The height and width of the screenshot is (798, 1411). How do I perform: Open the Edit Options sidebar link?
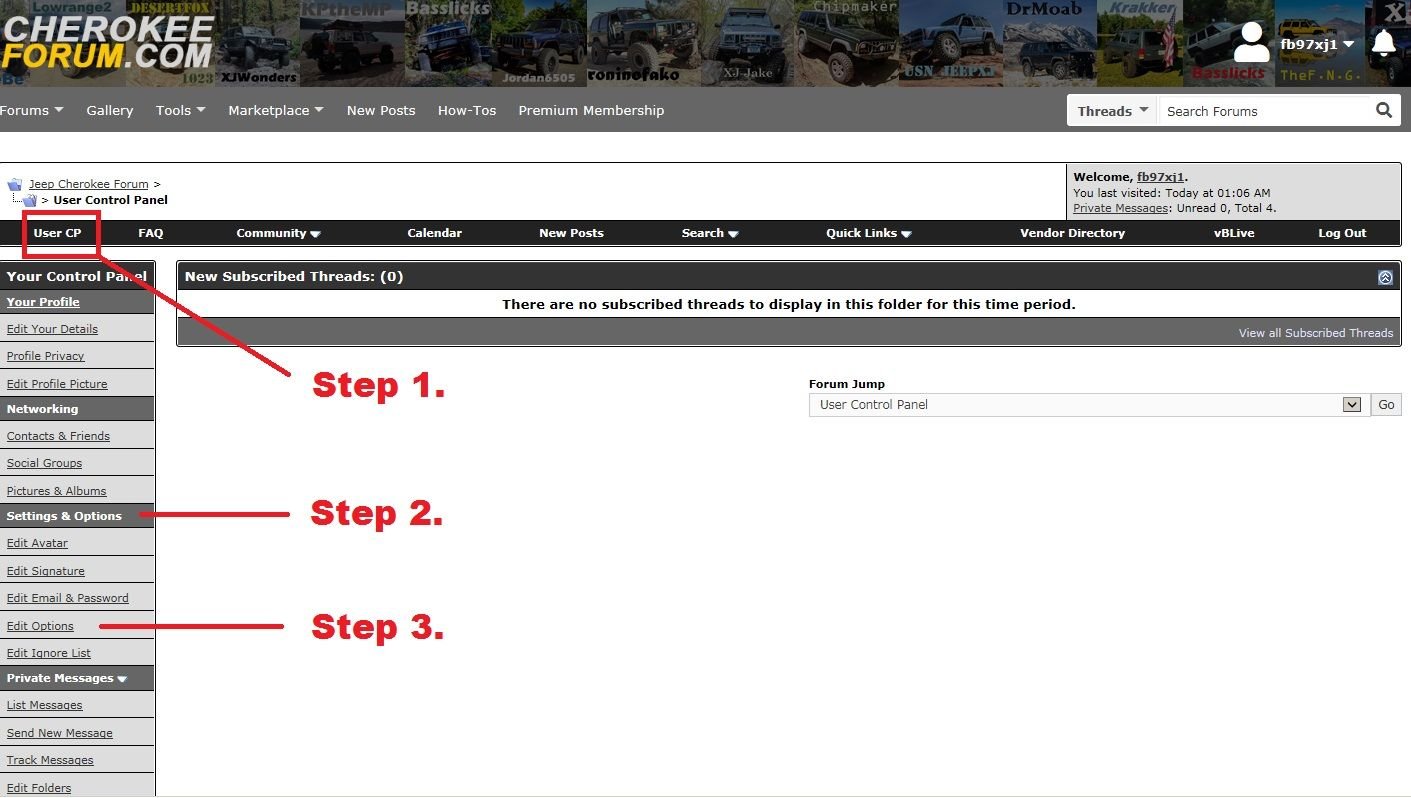click(x=40, y=626)
